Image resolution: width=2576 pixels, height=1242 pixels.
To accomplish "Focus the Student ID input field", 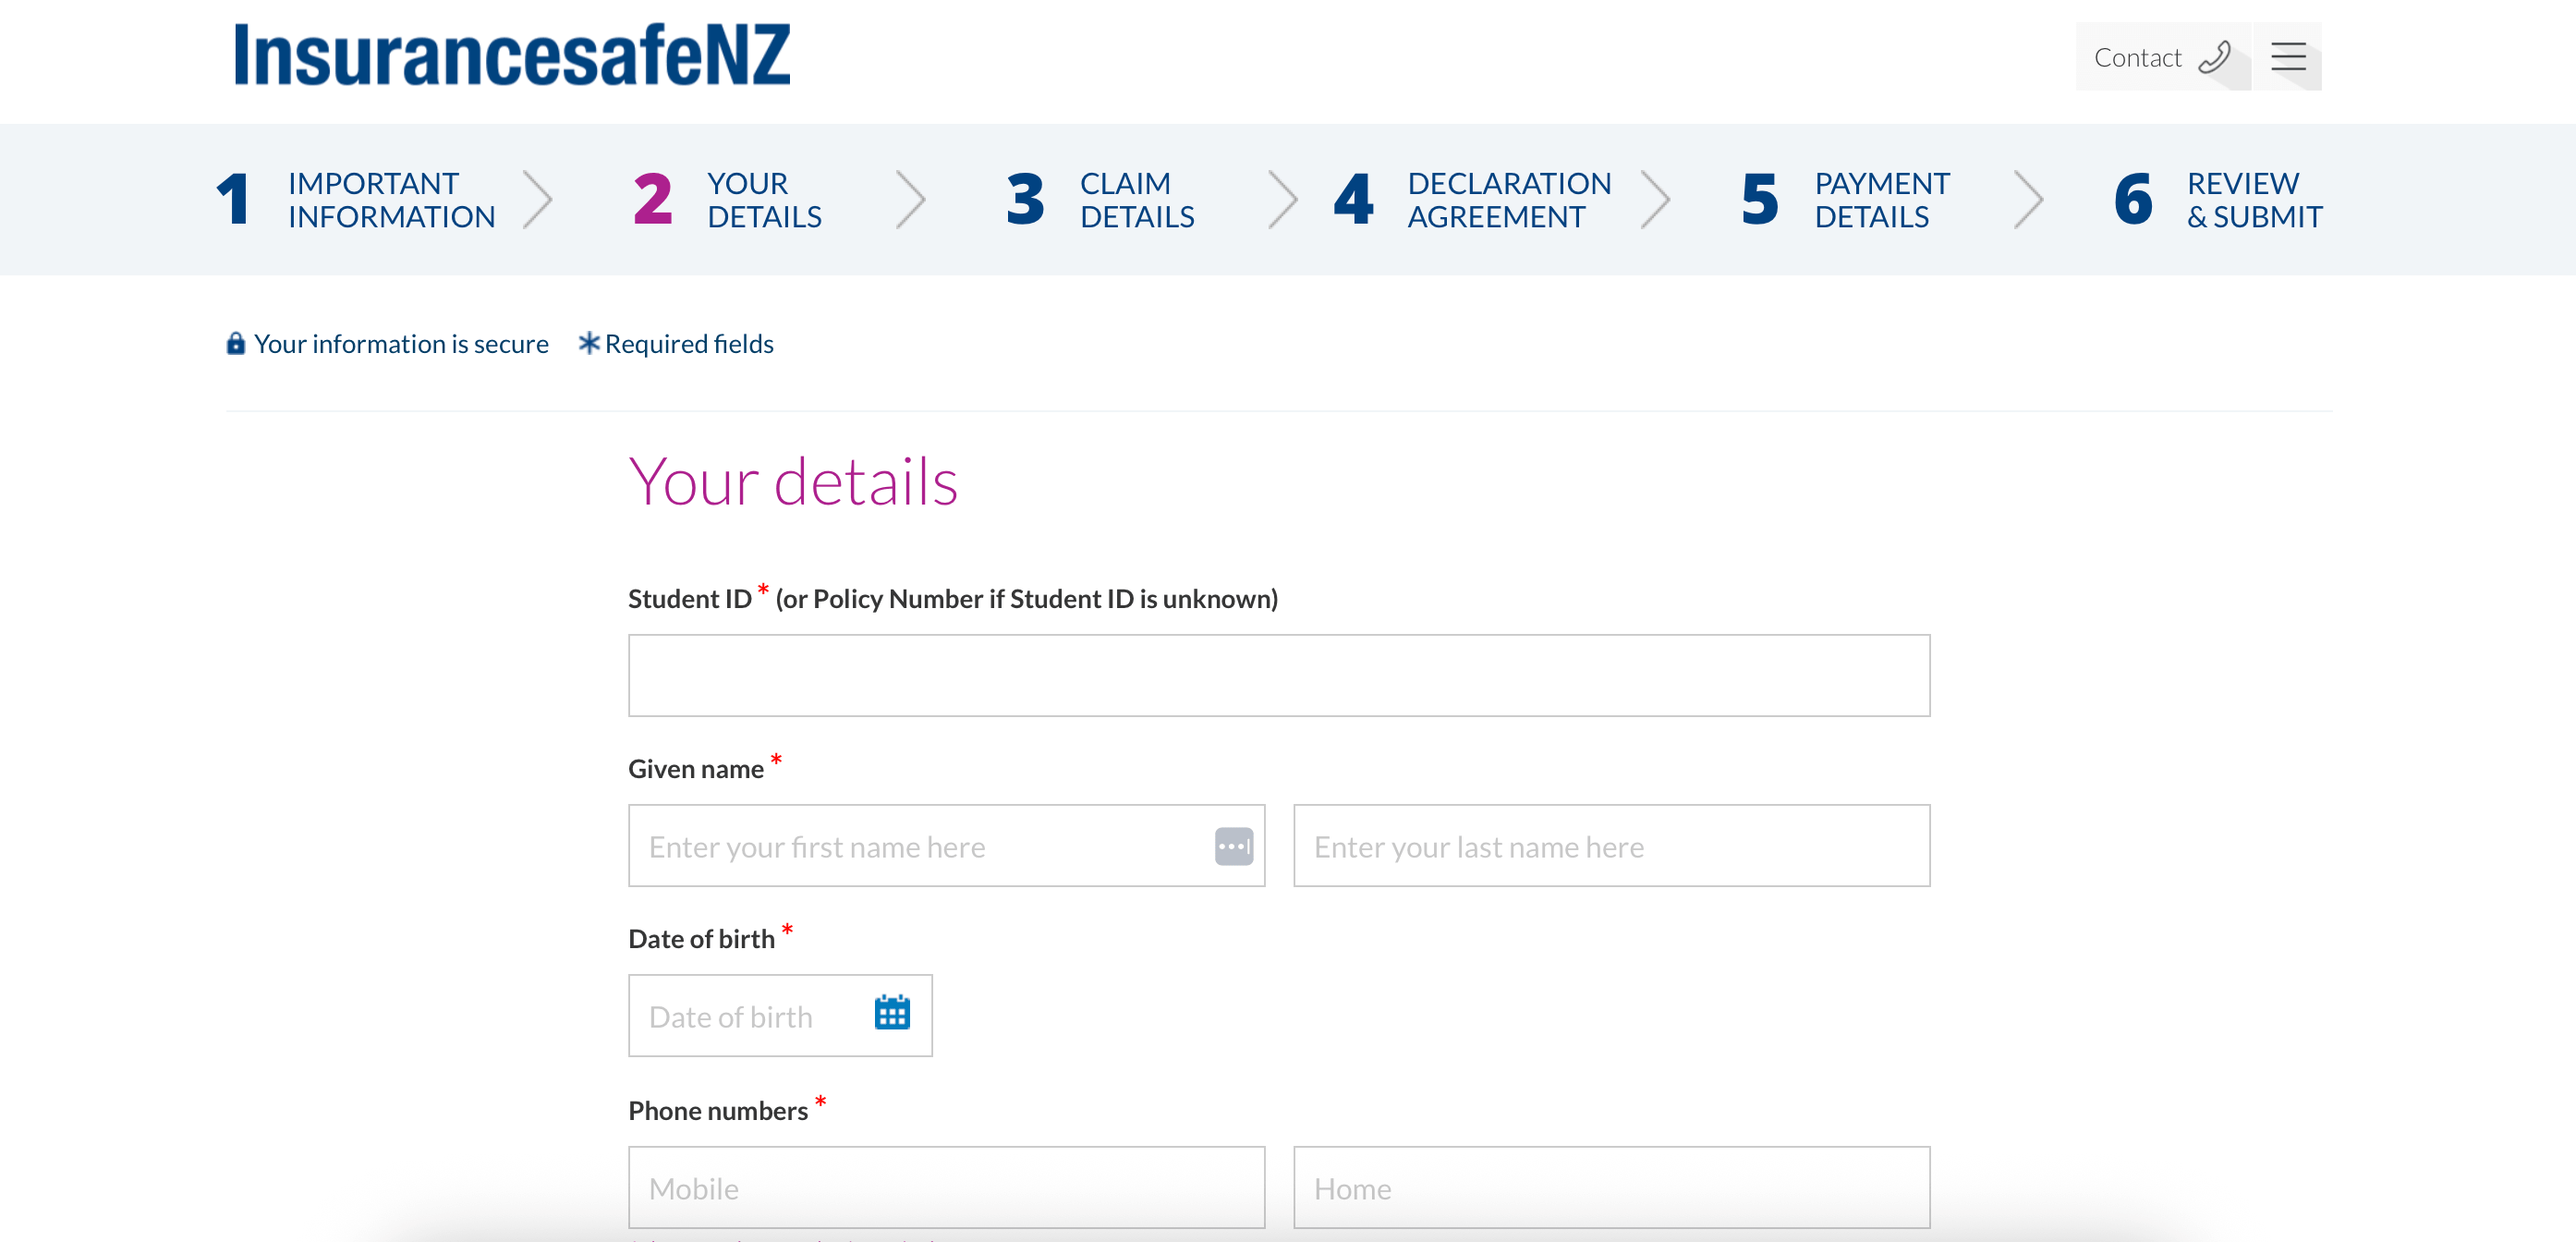I will tap(1279, 675).
